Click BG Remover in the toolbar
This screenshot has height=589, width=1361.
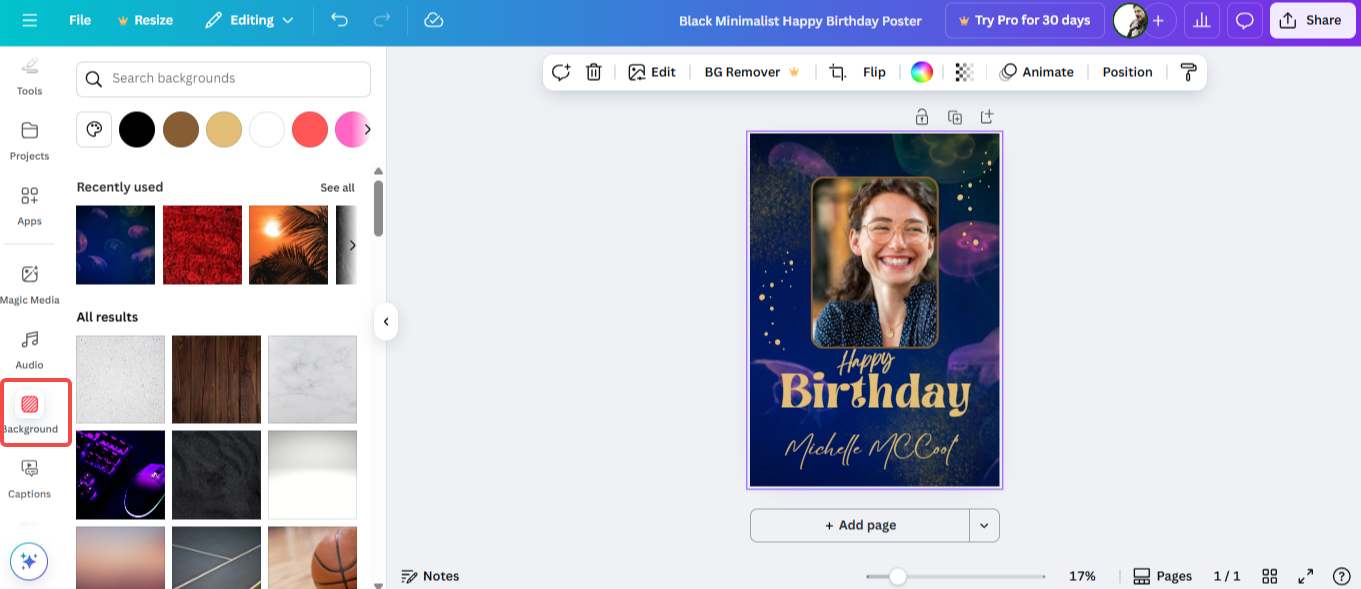[x=752, y=72]
